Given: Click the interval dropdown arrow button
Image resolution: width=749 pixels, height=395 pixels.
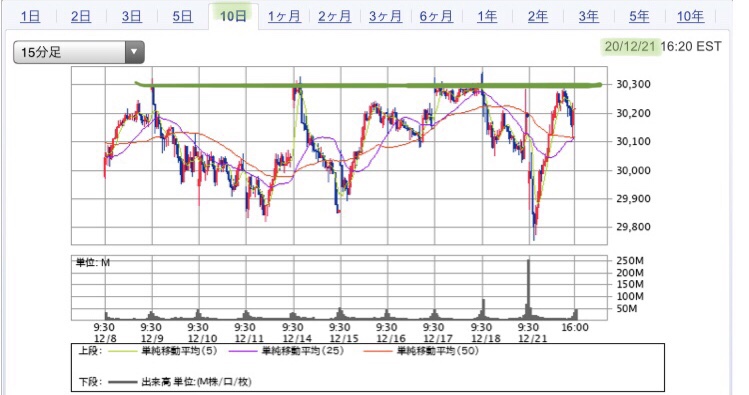Looking at the screenshot, I should pyautogui.click(x=134, y=52).
